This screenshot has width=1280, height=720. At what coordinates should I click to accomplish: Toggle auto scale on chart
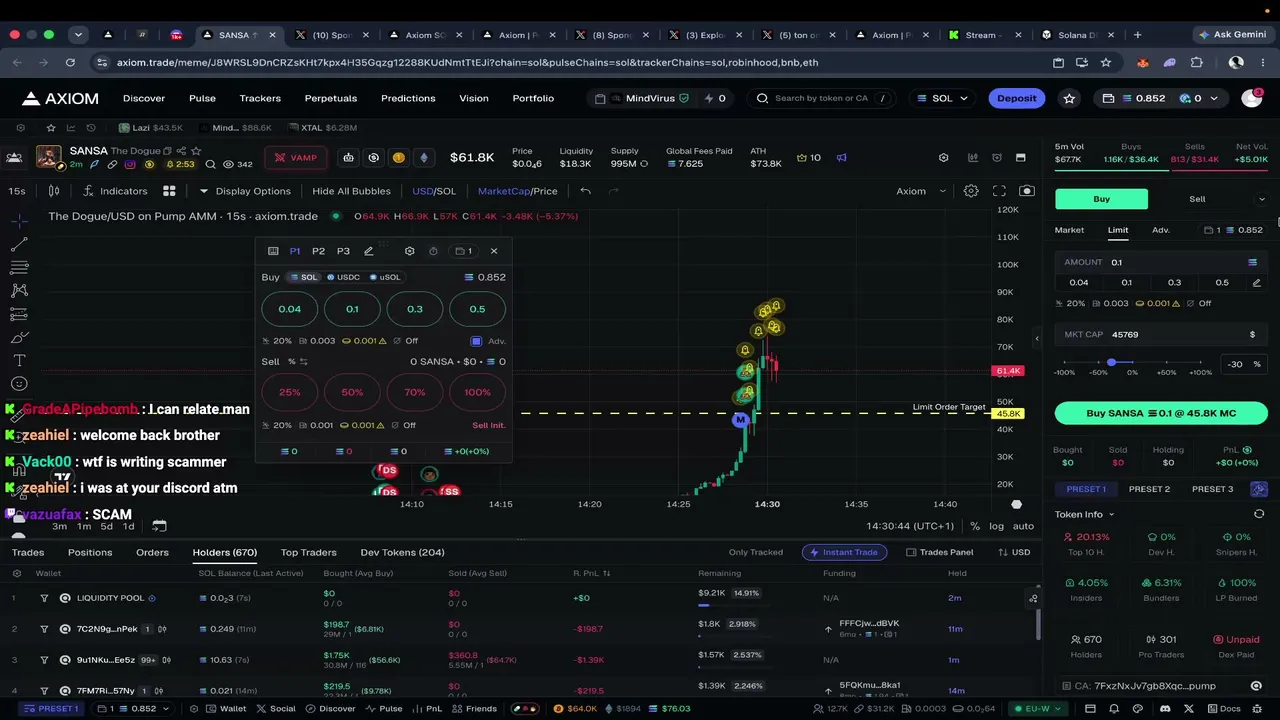click(x=1023, y=526)
